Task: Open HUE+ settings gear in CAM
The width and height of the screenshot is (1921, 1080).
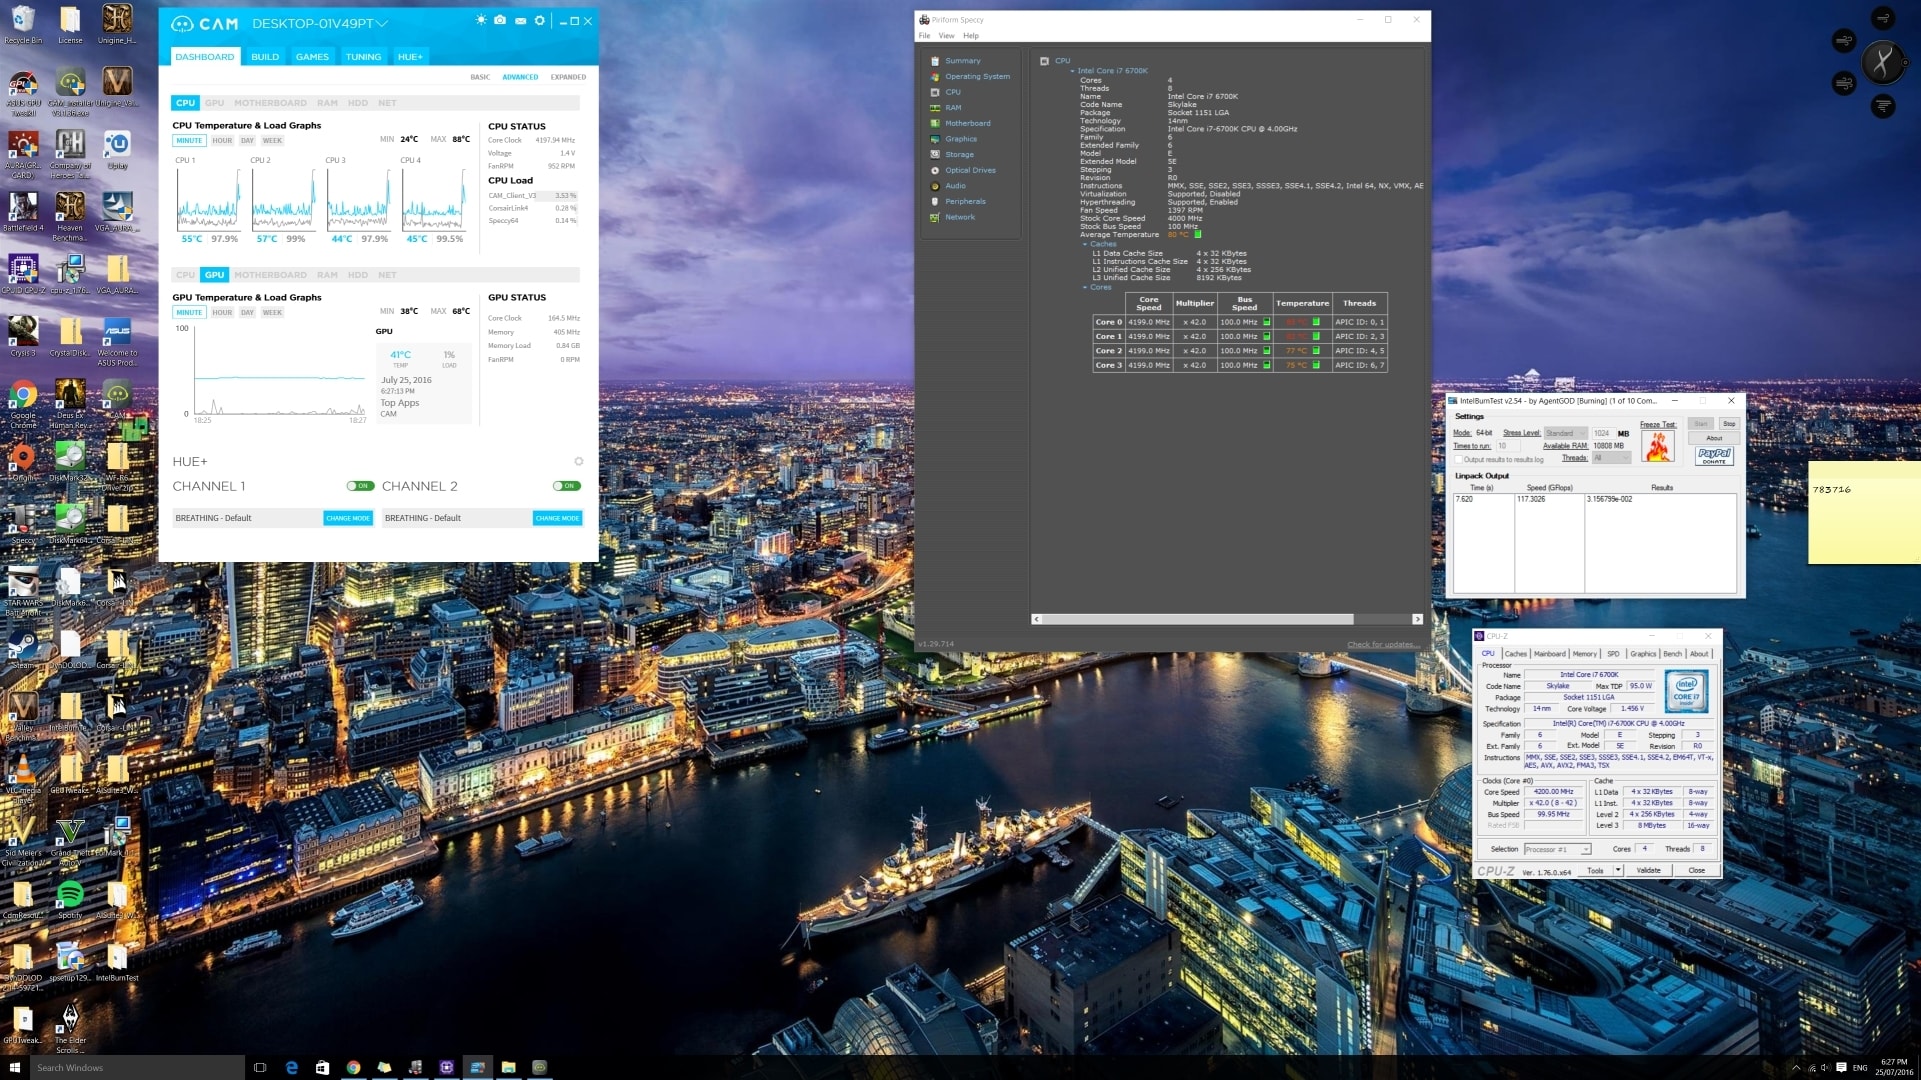Action: point(578,461)
